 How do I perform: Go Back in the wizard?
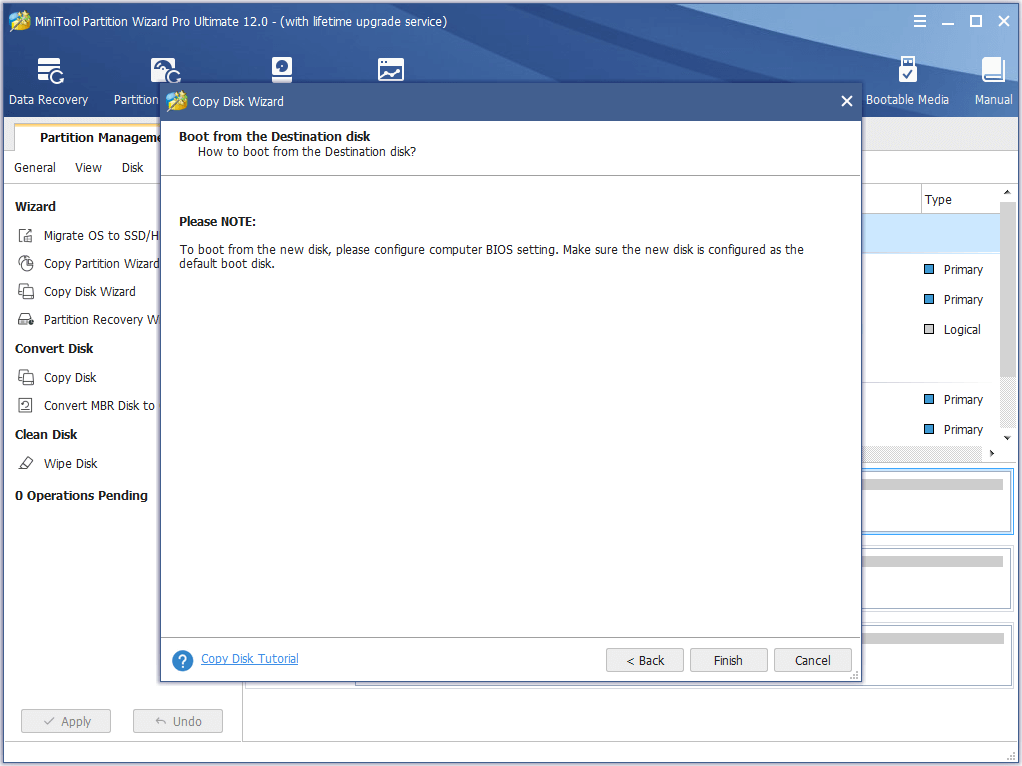pyautogui.click(x=645, y=660)
